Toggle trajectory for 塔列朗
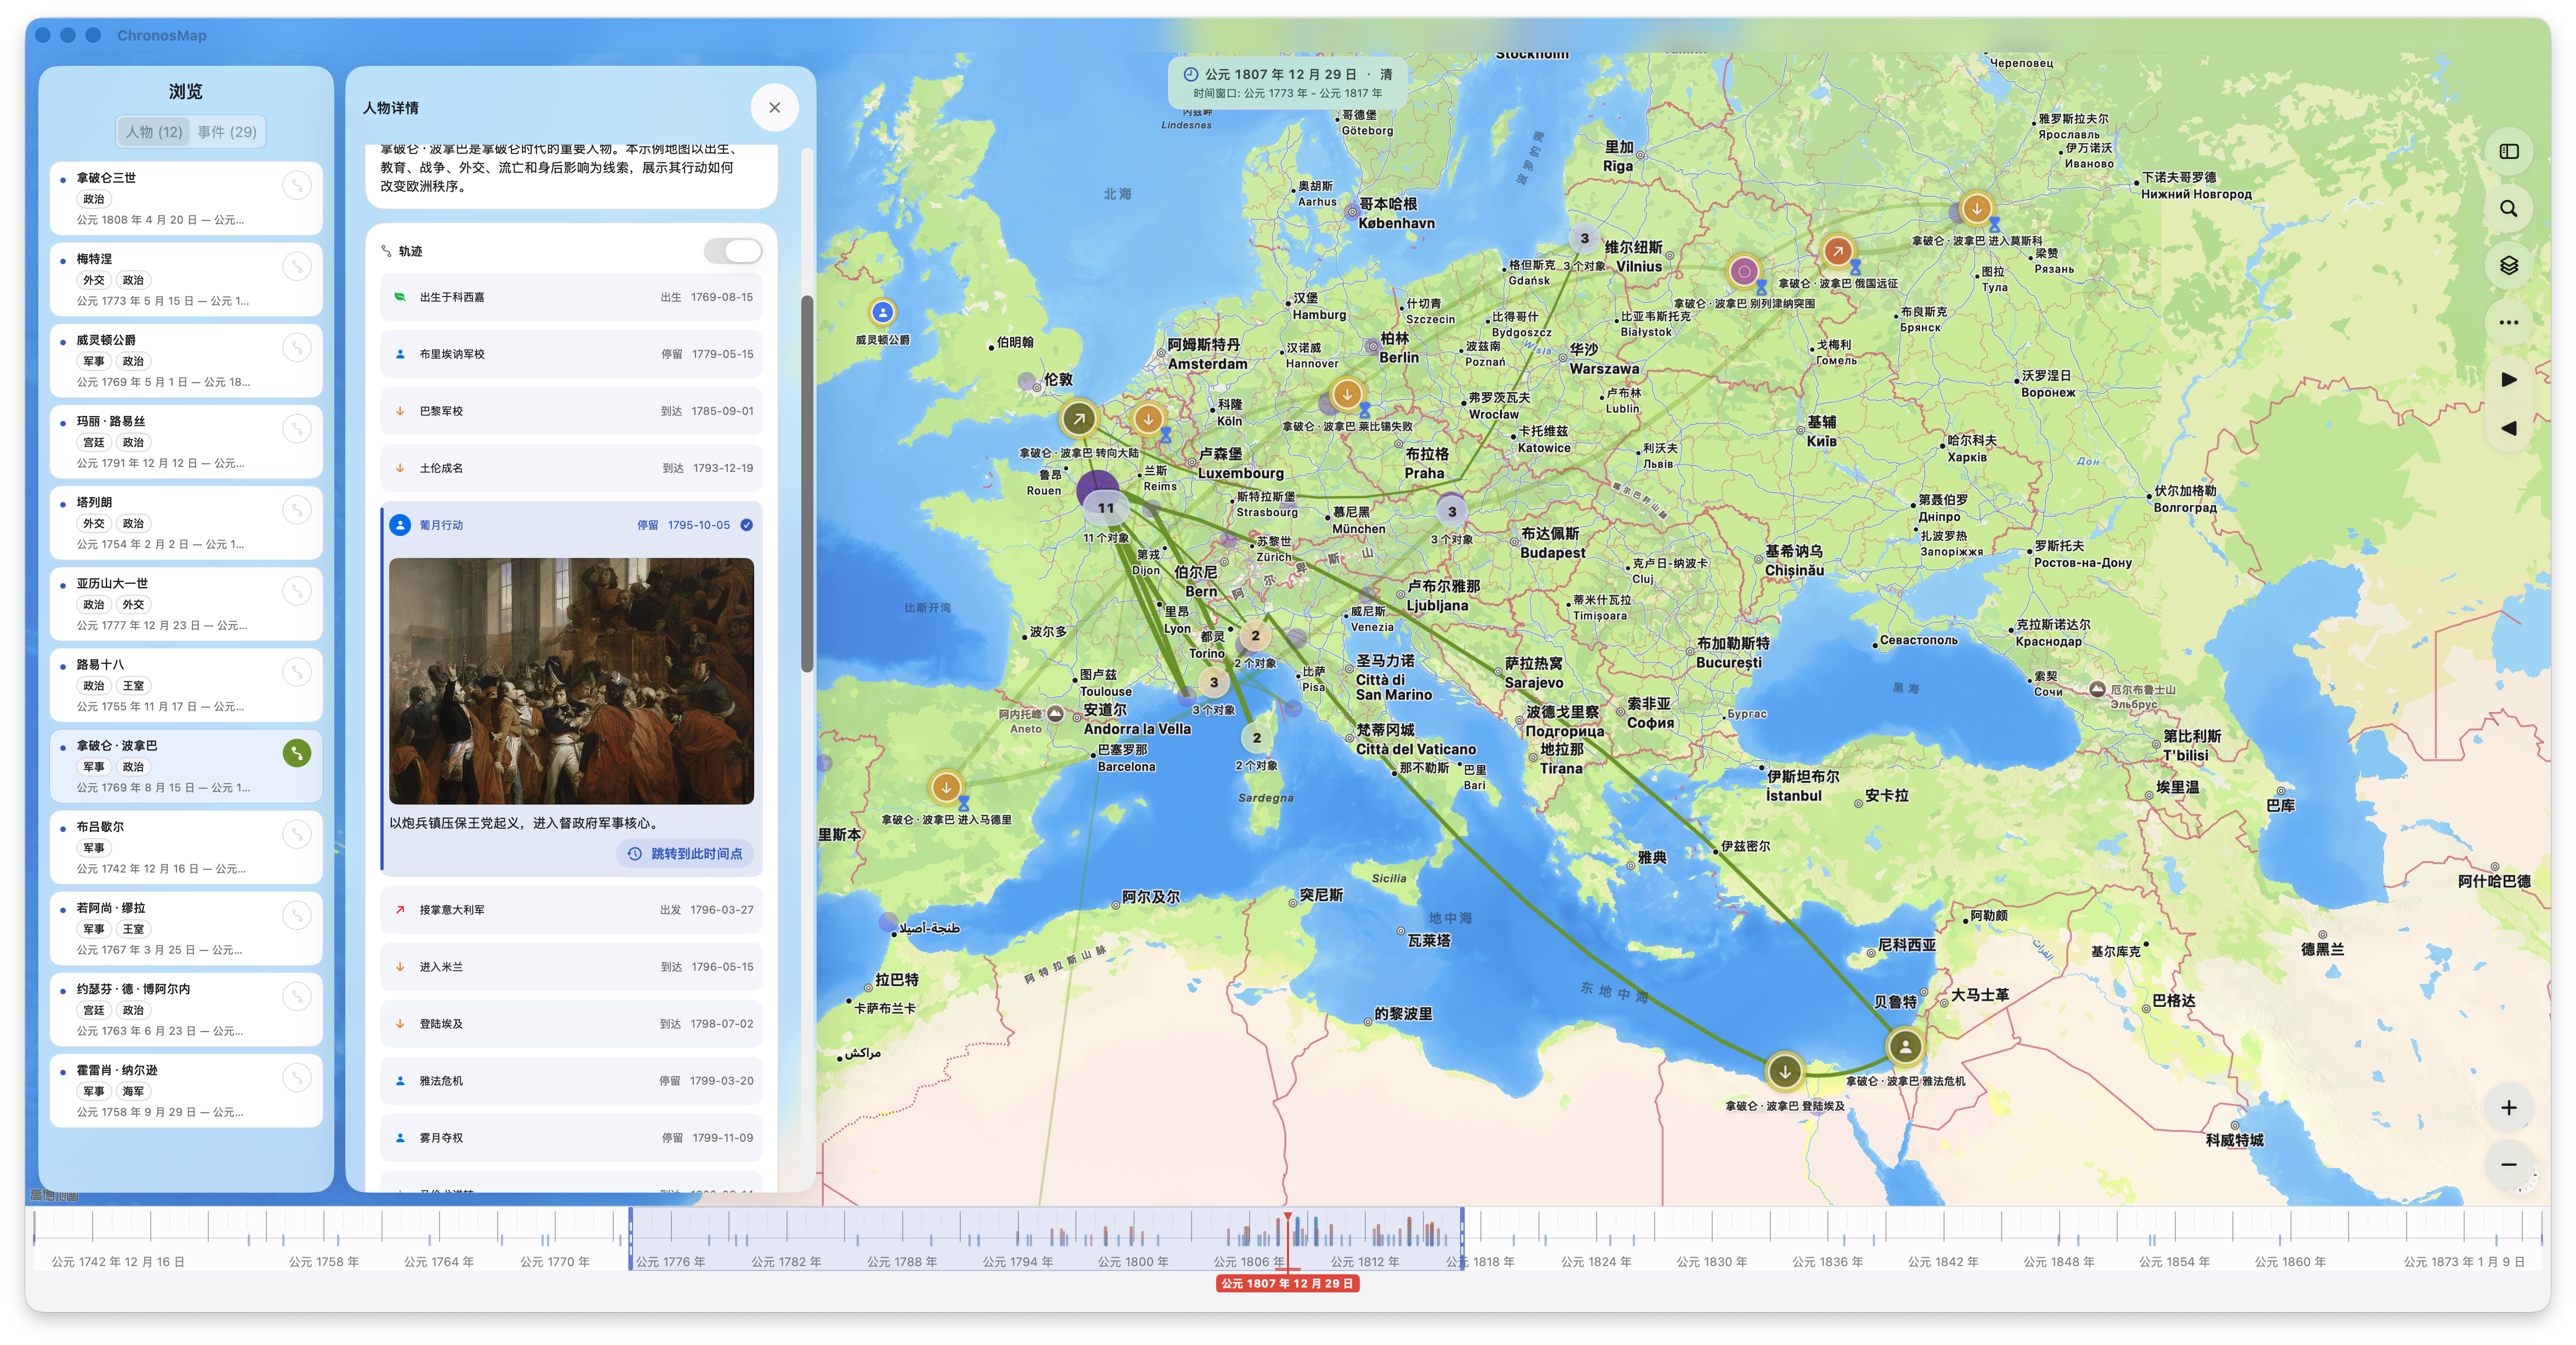 [x=296, y=509]
